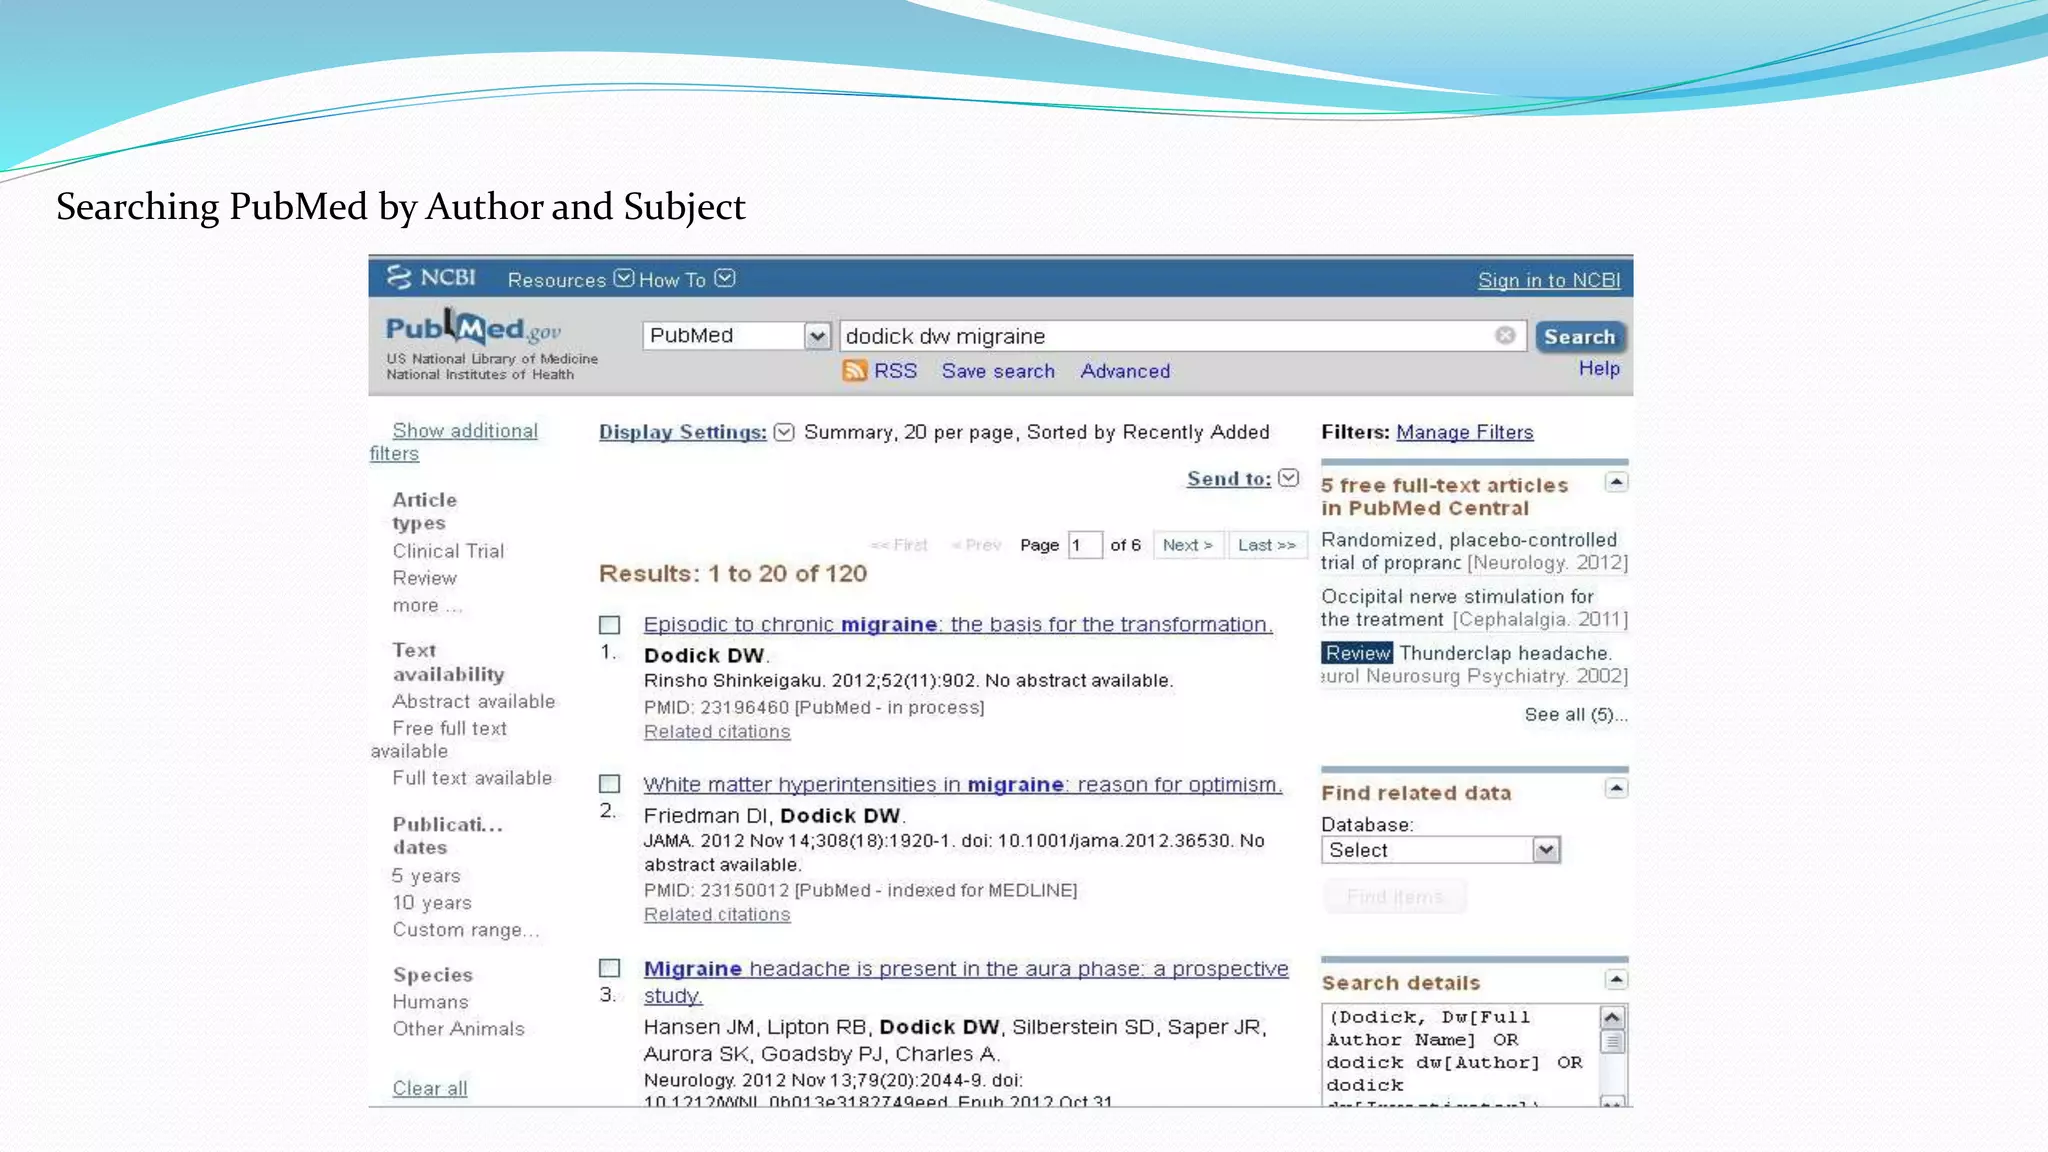
Task: Click Show additional filters link
Action: [454, 442]
